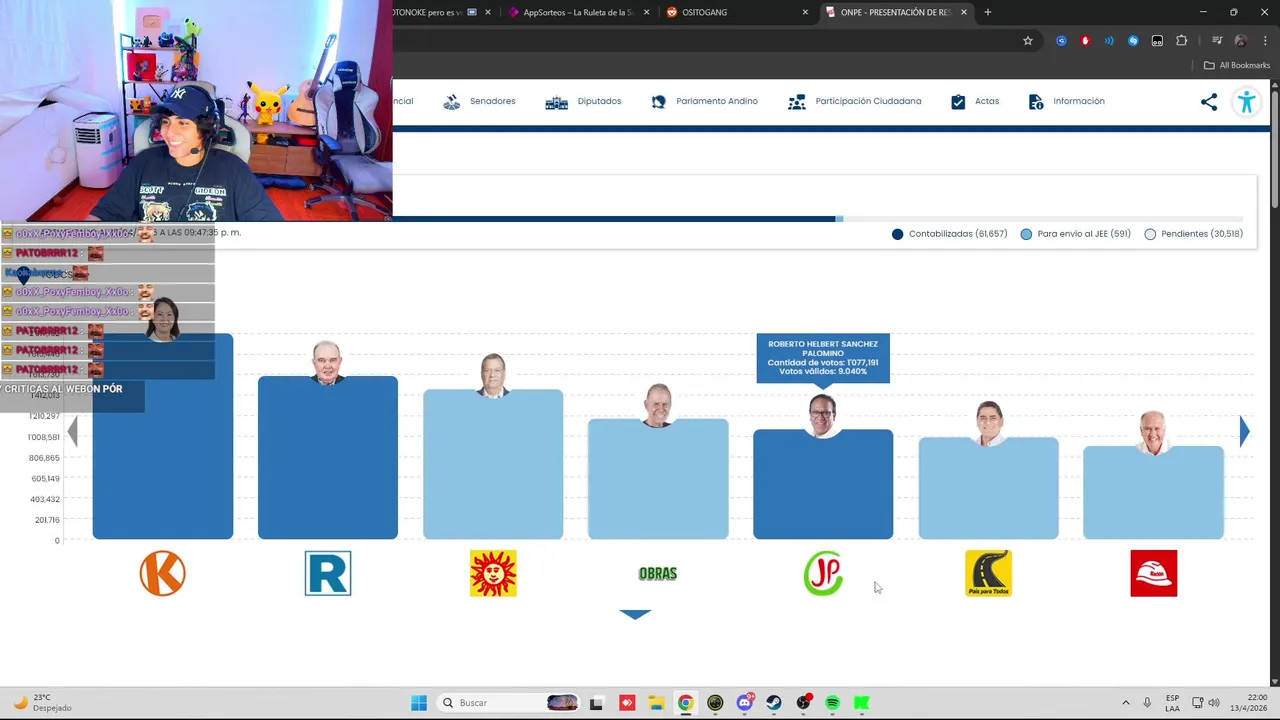Open the Windows Start menu
This screenshot has height=720, width=1280.
coord(419,703)
